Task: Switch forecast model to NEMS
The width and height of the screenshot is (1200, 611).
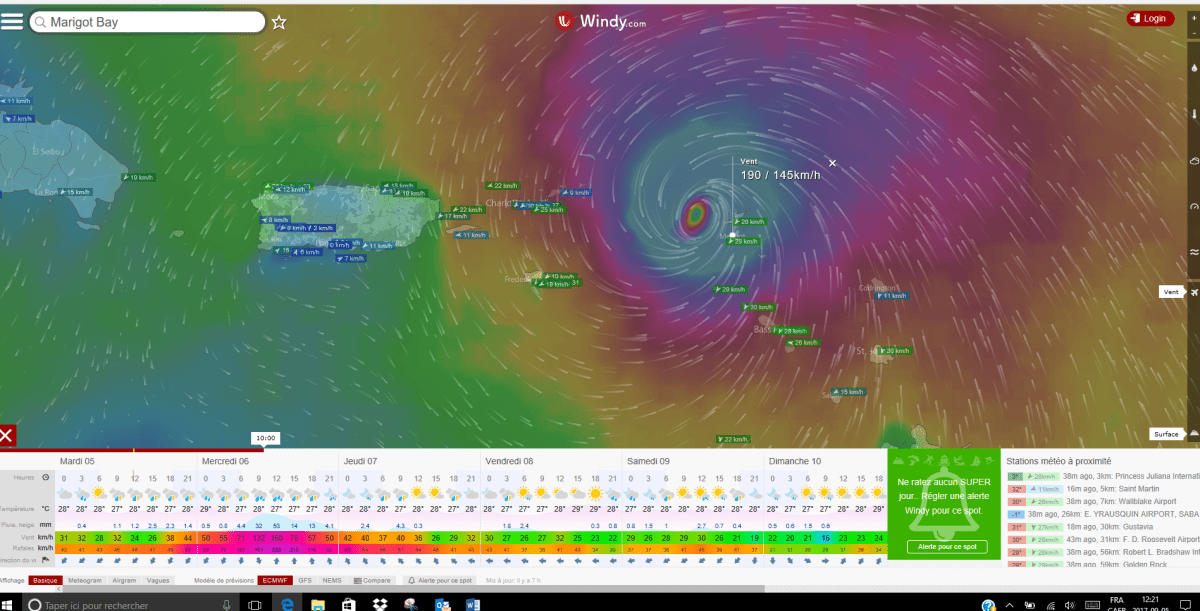Action: coord(332,580)
